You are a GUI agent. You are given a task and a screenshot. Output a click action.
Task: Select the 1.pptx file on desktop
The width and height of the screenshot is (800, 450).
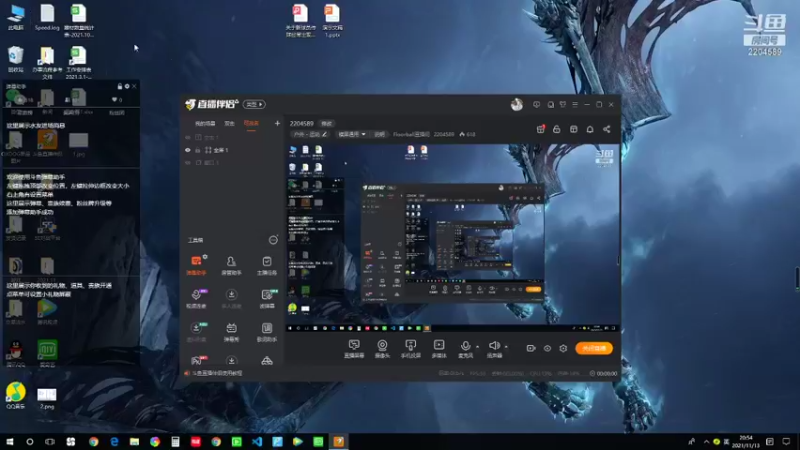point(332,21)
